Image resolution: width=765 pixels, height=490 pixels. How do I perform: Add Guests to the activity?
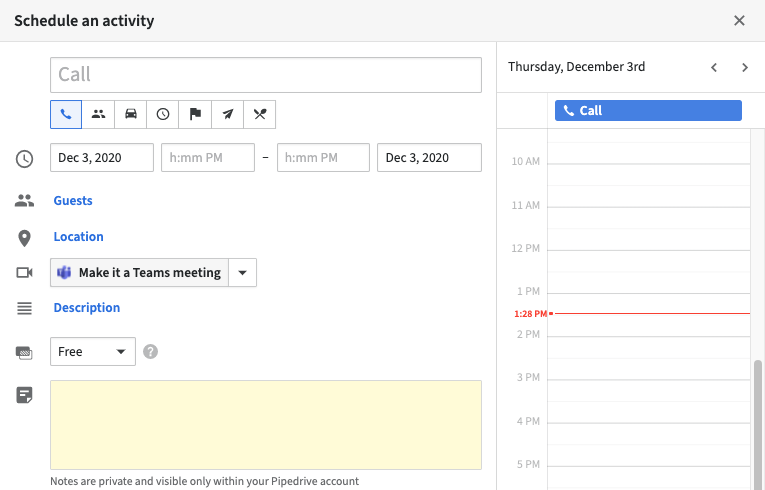coord(73,201)
